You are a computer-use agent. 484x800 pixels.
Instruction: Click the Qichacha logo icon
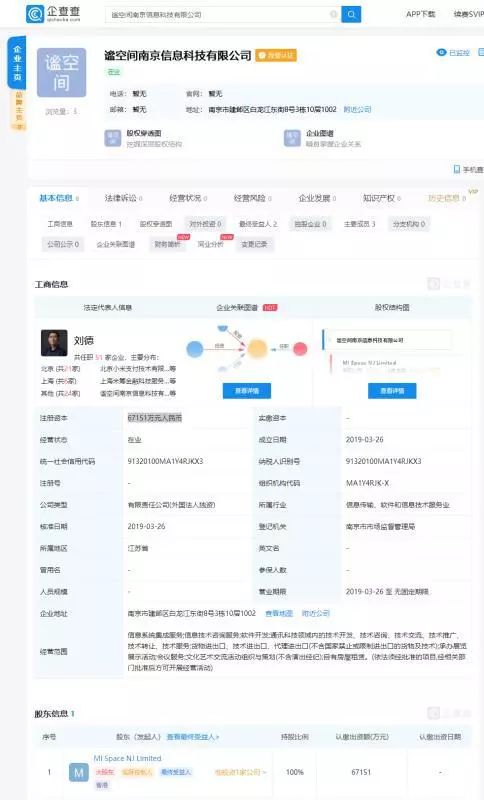[x=35, y=14]
